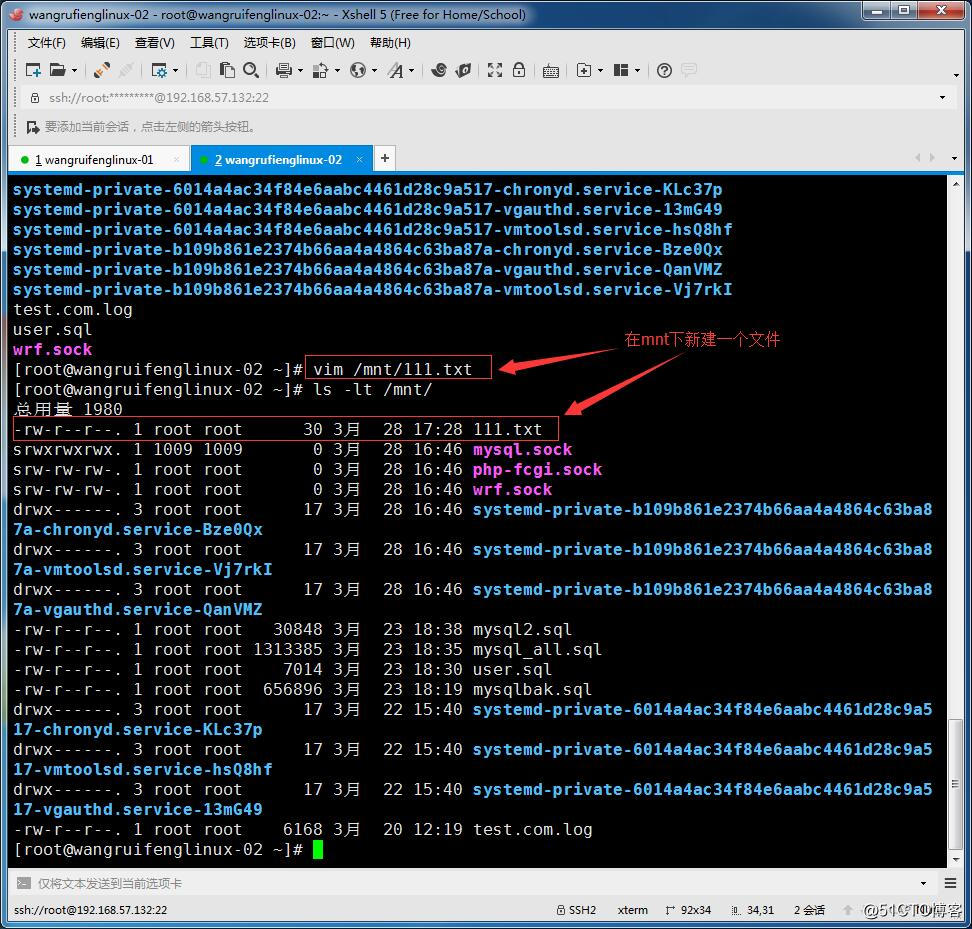Open the tab list dropdown arrow
The image size is (972, 929).
[x=954, y=158]
